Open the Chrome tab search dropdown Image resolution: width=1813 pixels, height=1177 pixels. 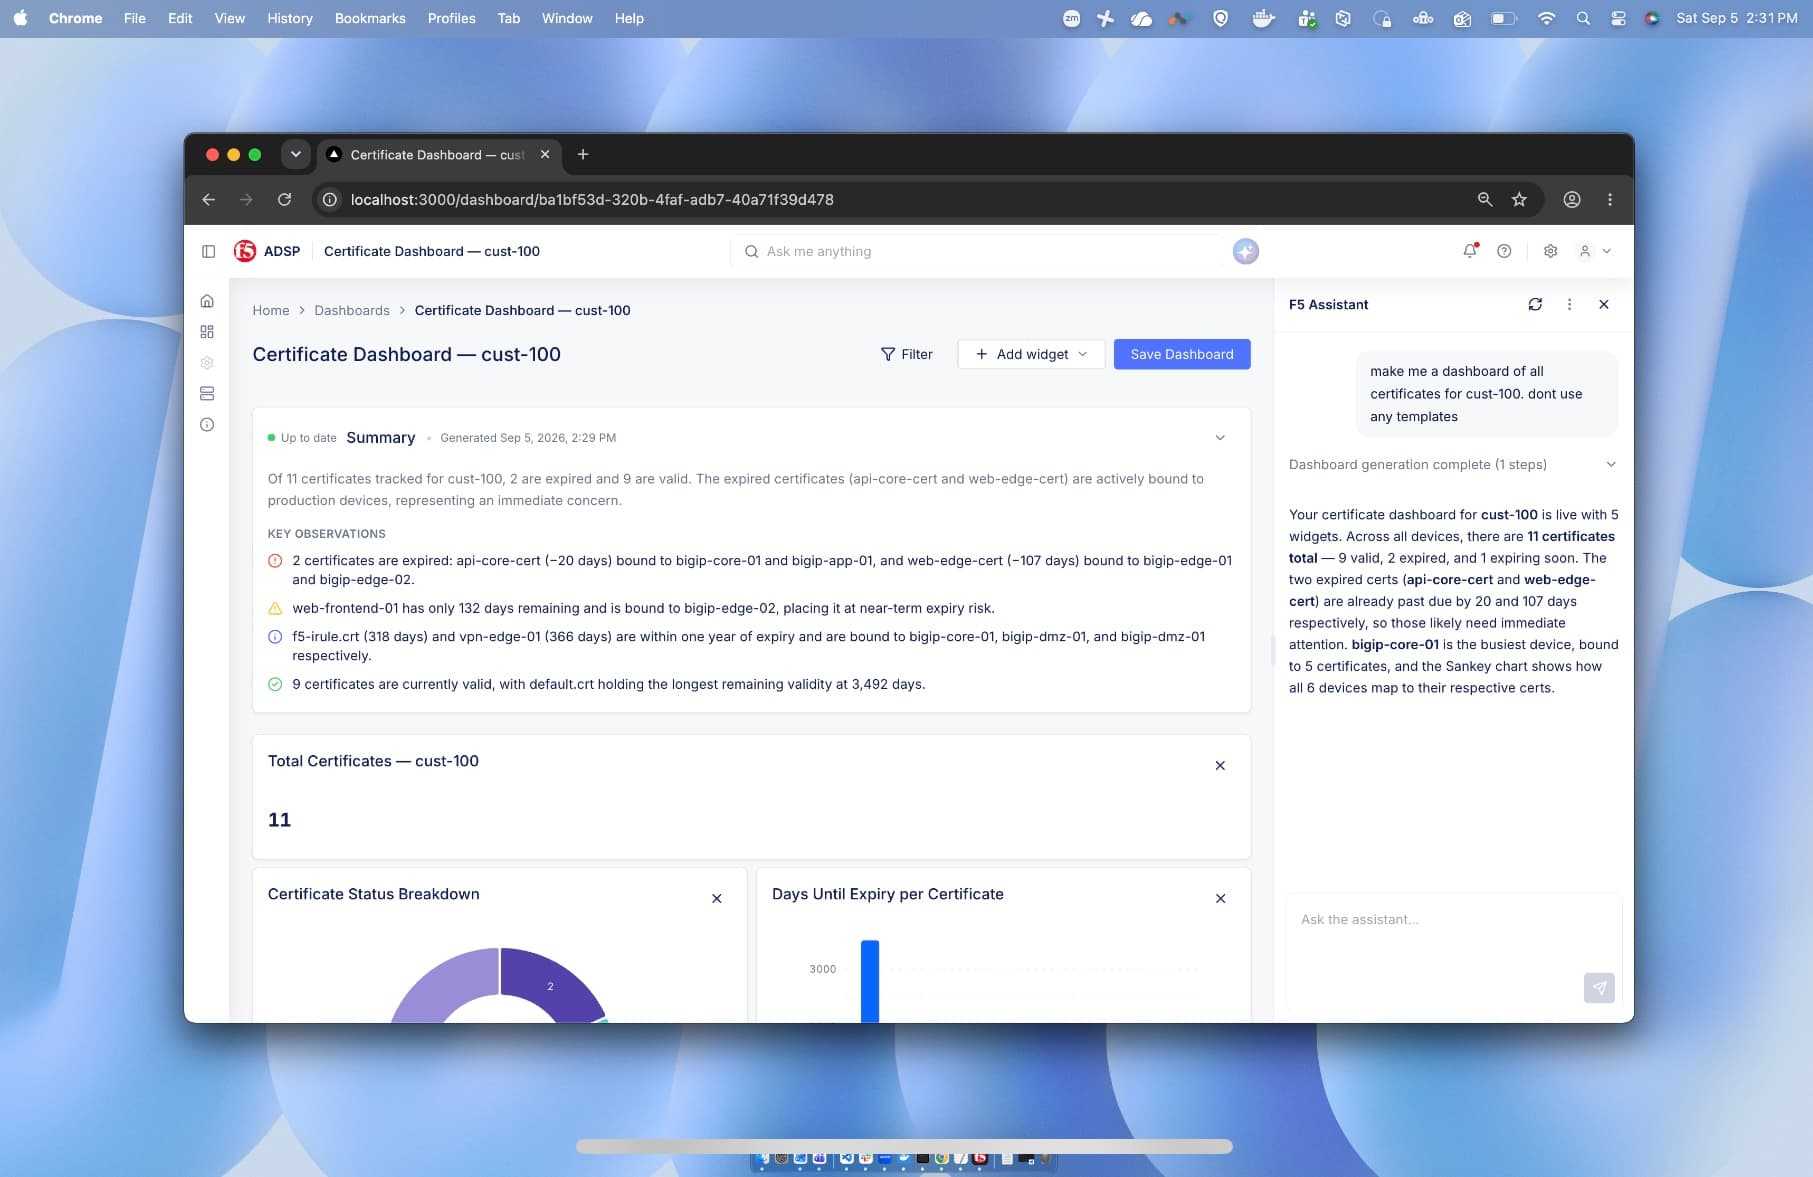coord(295,154)
